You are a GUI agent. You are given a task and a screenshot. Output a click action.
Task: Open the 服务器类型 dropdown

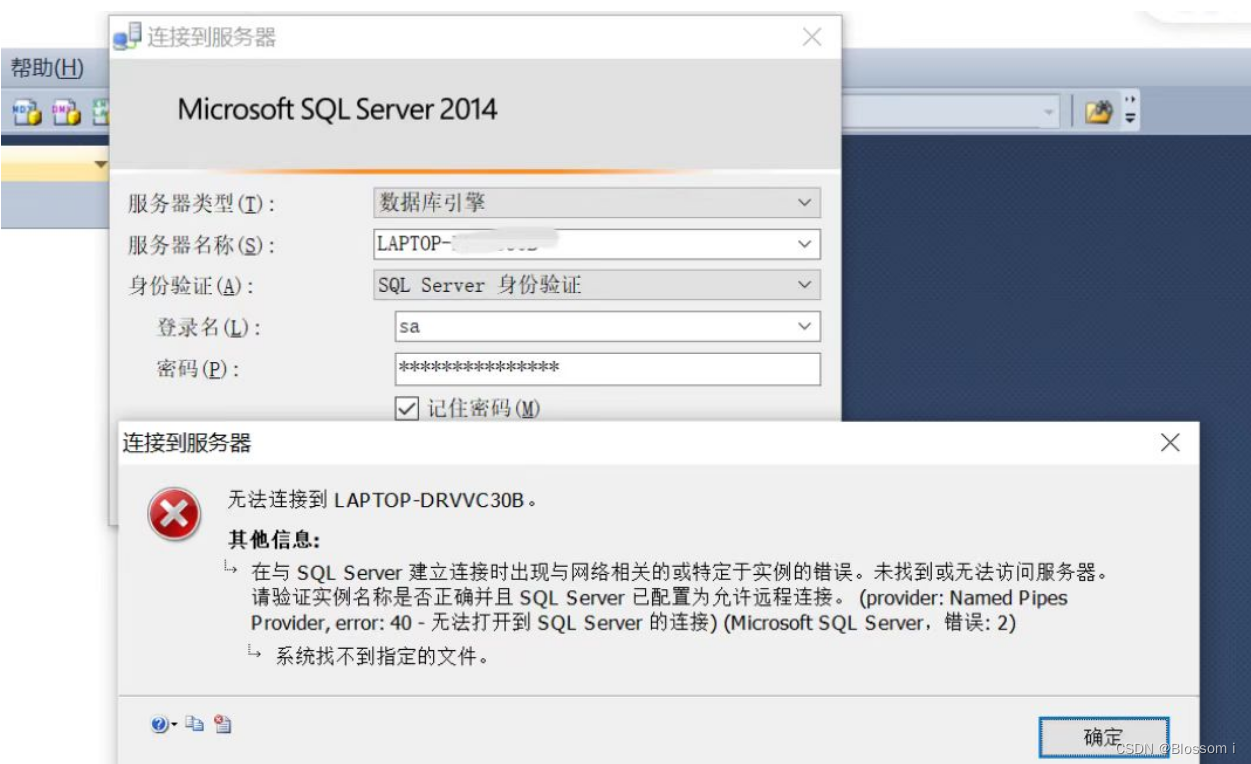point(804,203)
